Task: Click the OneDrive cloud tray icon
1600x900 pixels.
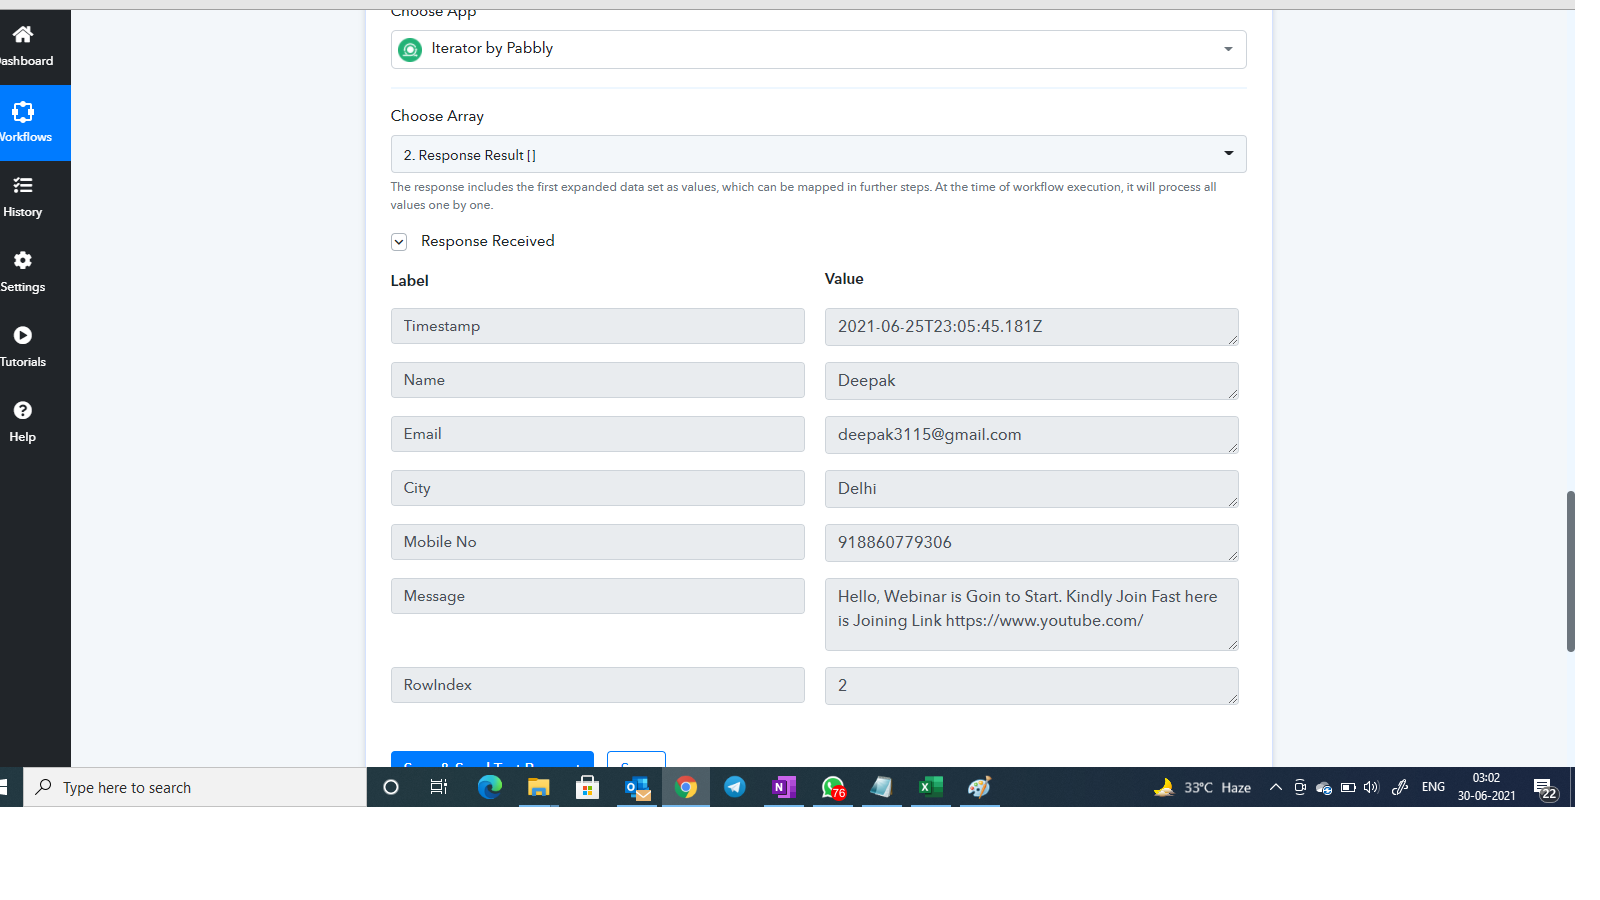Action: (1324, 788)
